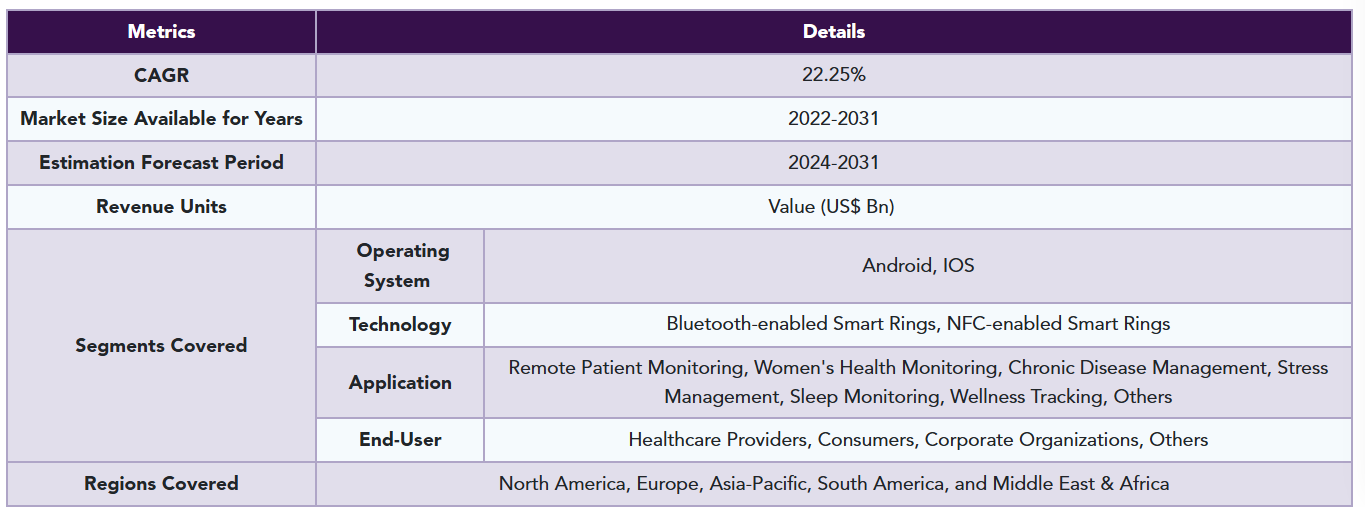The width and height of the screenshot is (1365, 507).
Task: Click the End-User segment label
Action: click(400, 439)
